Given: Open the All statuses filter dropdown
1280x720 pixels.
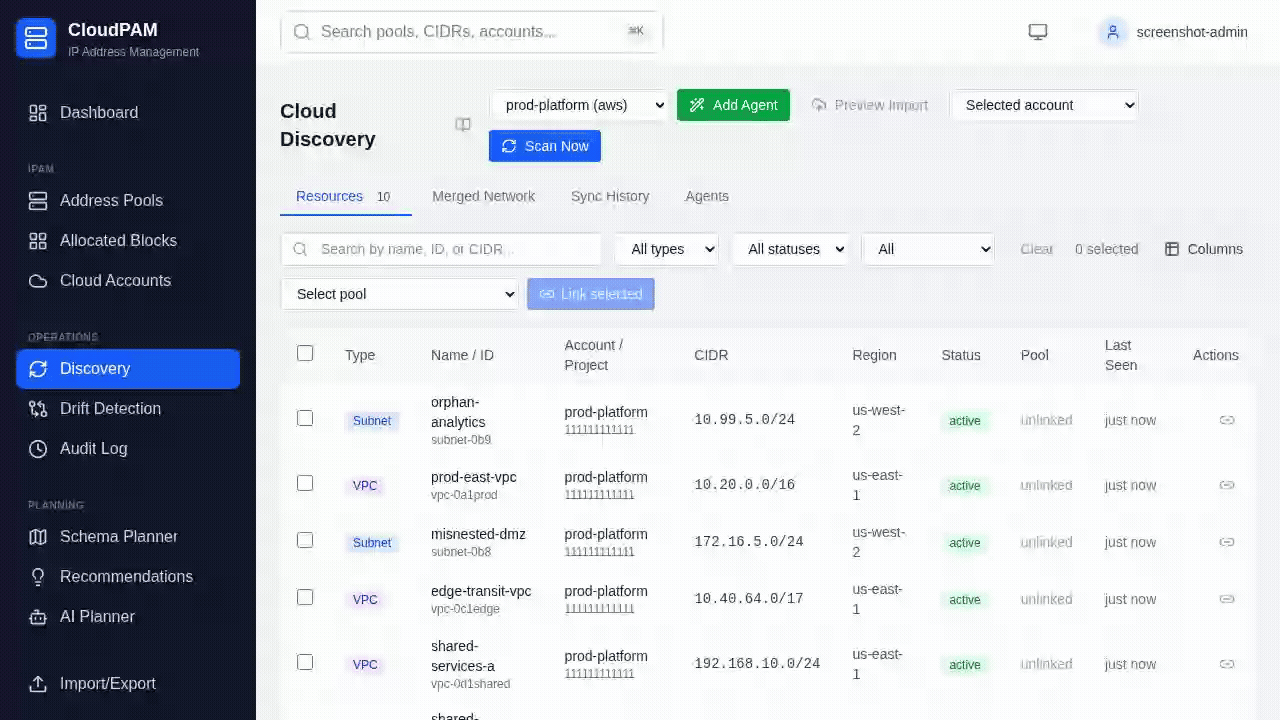Looking at the screenshot, I should (x=790, y=249).
